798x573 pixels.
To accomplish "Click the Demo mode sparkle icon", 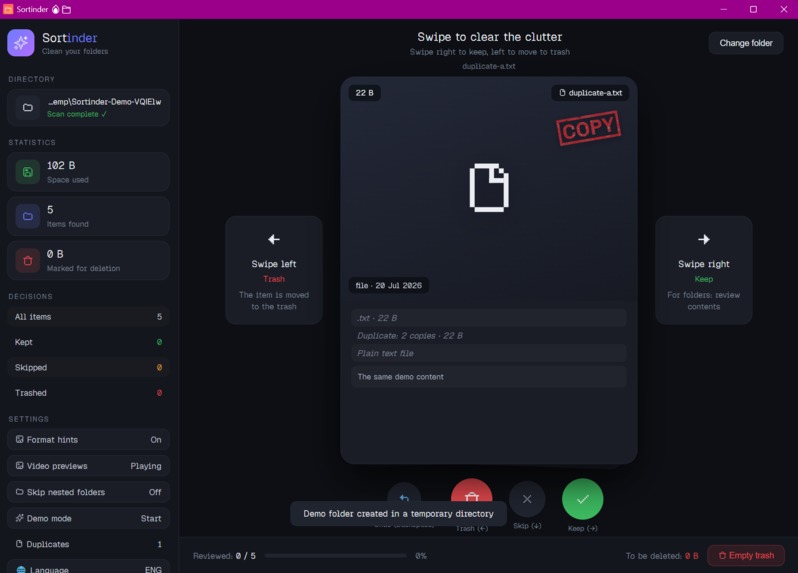I will tap(19, 518).
